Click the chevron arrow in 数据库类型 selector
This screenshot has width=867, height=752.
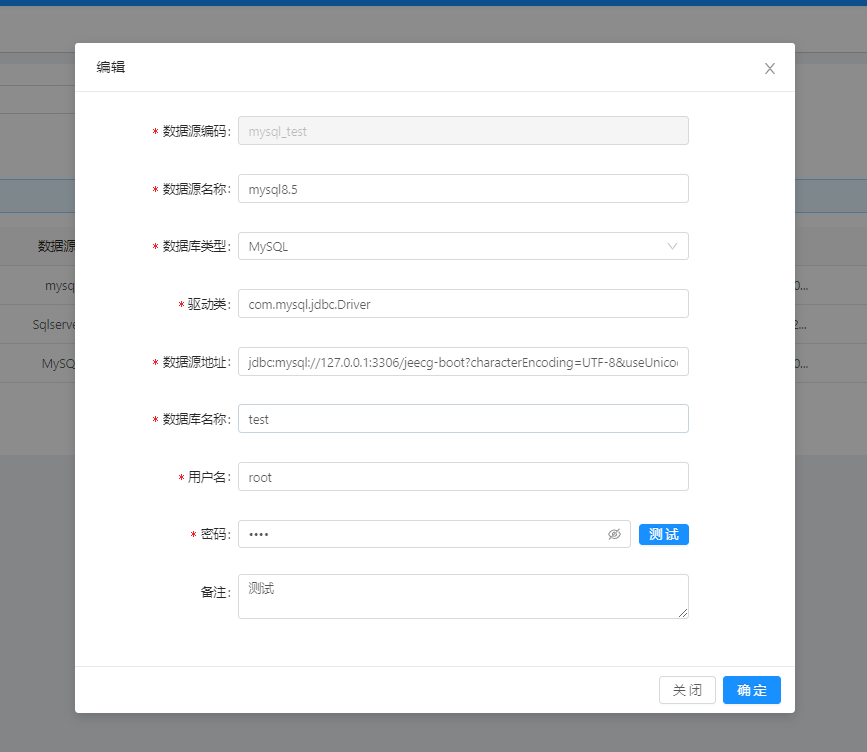point(672,246)
